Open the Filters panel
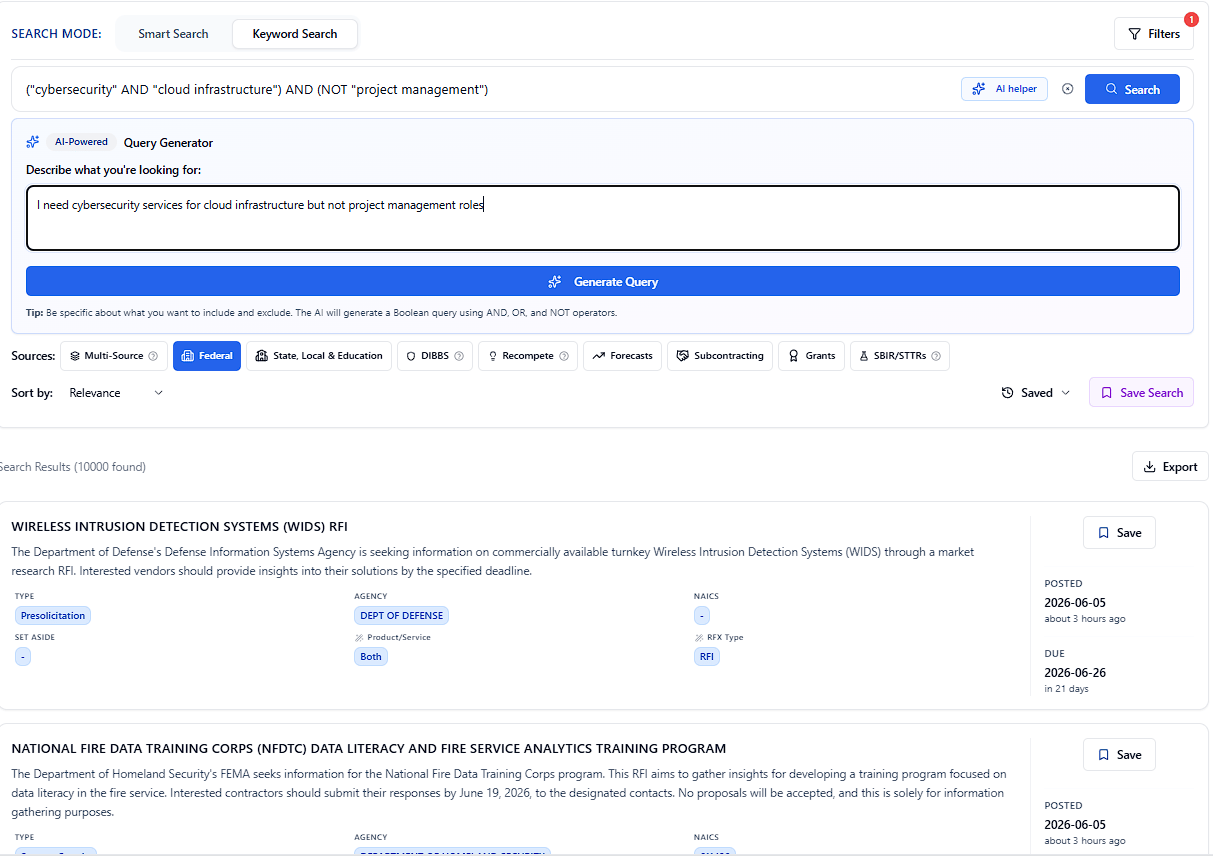The width and height of the screenshot is (1213, 856). (1154, 34)
